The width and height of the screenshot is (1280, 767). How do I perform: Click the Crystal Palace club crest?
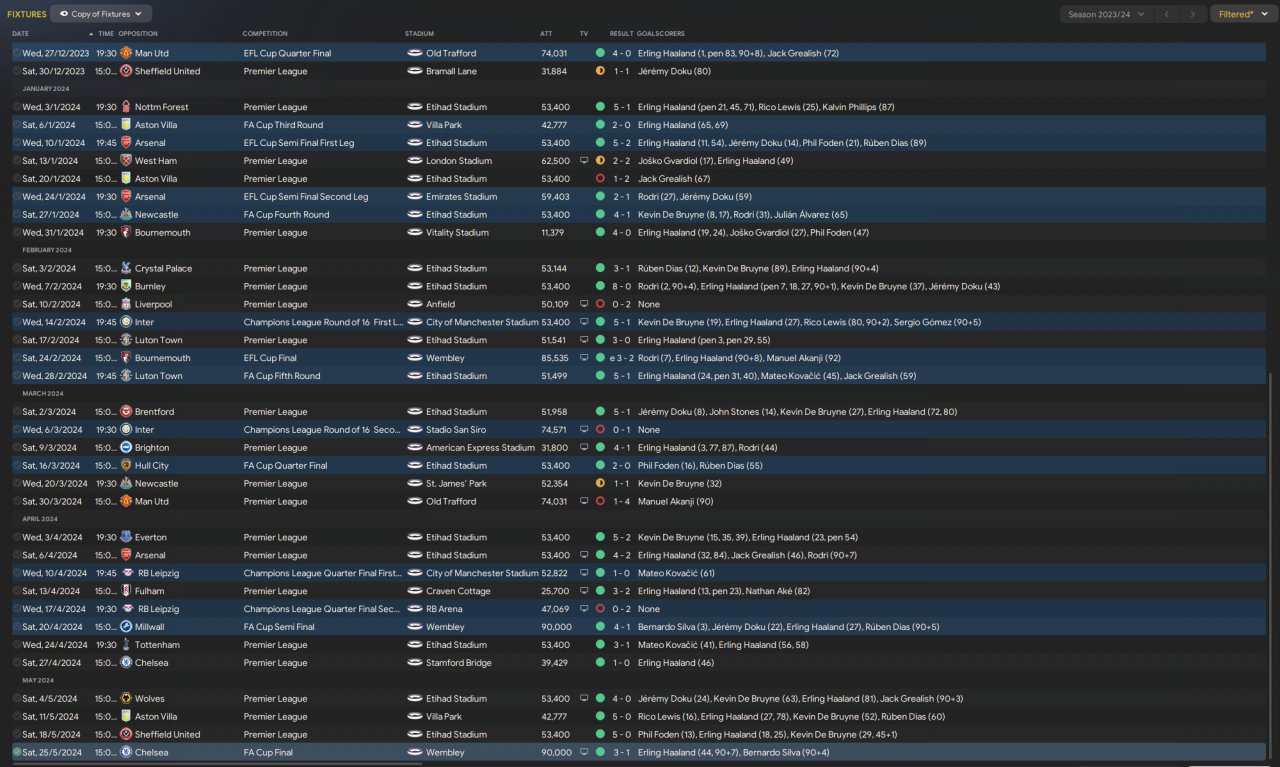point(126,269)
